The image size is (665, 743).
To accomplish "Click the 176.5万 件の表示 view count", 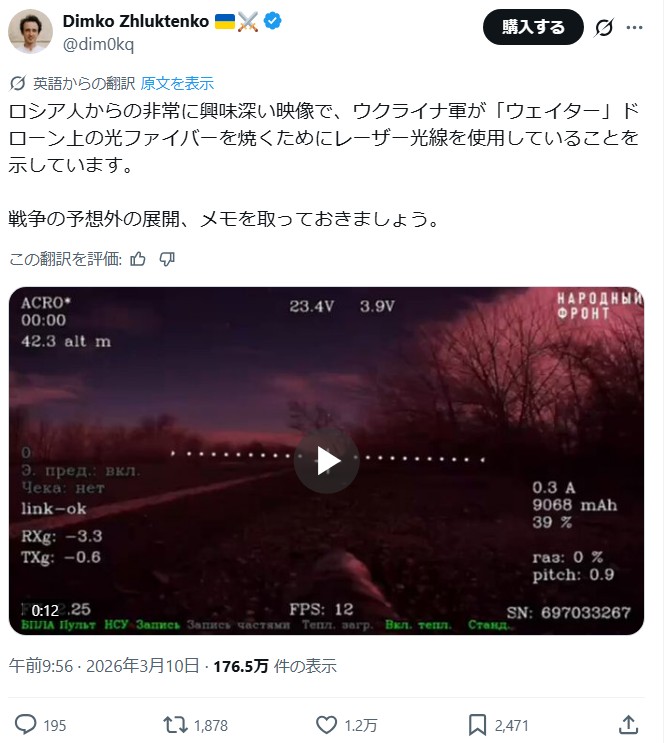I will click(x=275, y=666).
